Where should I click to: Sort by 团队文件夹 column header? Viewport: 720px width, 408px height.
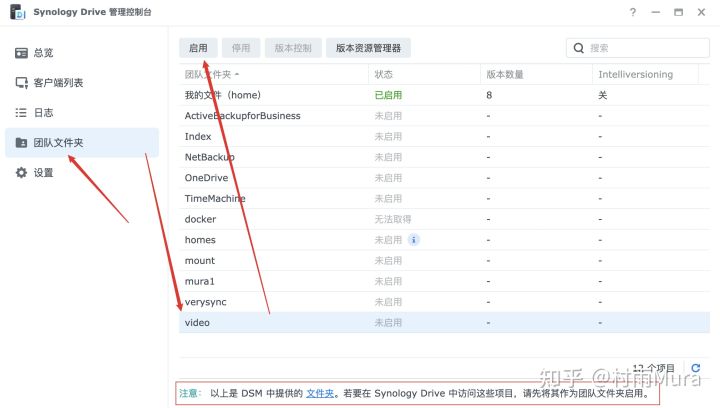(274, 74)
